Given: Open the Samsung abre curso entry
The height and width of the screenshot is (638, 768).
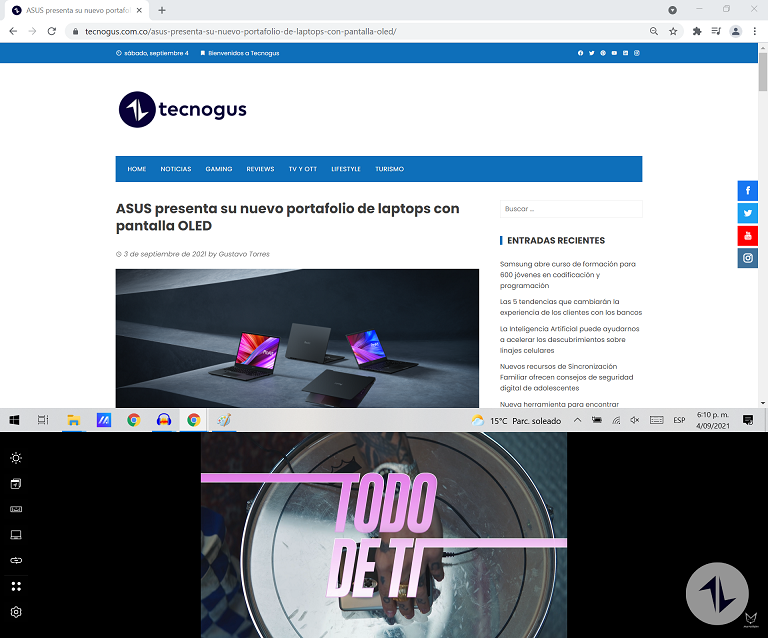Looking at the screenshot, I should tap(568, 275).
